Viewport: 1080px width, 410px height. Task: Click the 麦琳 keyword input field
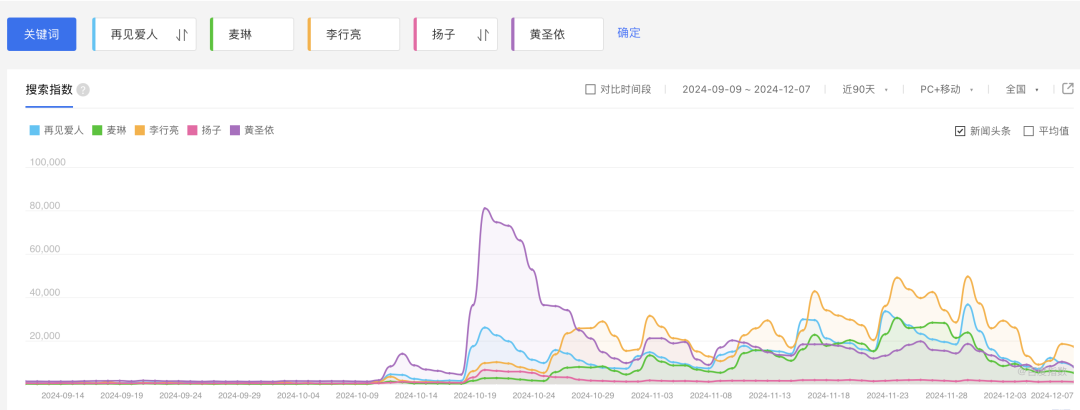pyautogui.click(x=251, y=34)
